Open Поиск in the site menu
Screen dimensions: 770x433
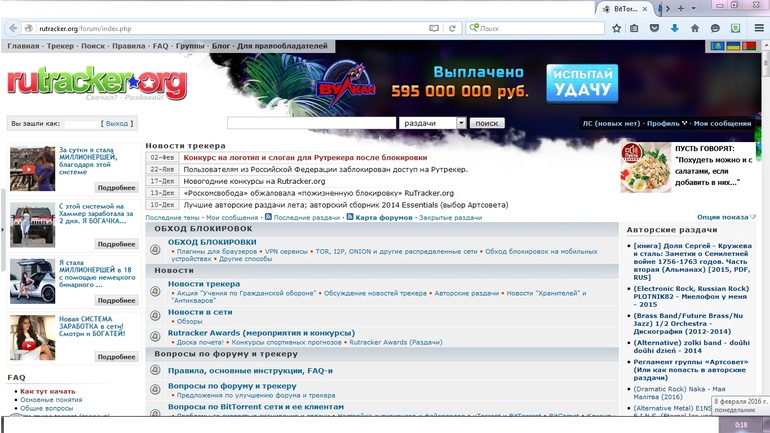click(x=93, y=46)
